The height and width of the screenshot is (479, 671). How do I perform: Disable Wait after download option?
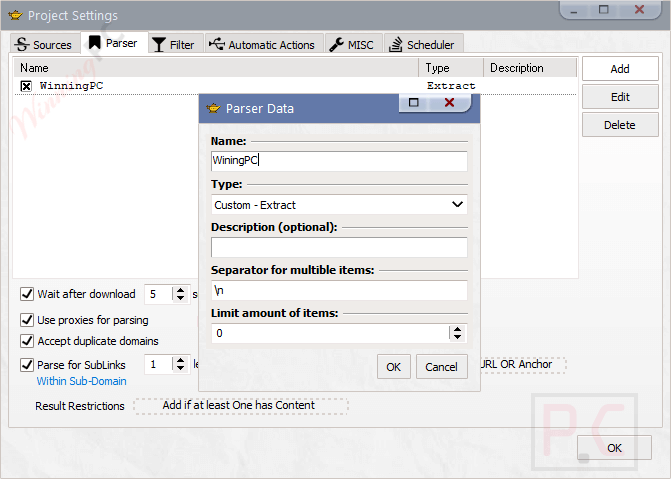click(27, 294)
